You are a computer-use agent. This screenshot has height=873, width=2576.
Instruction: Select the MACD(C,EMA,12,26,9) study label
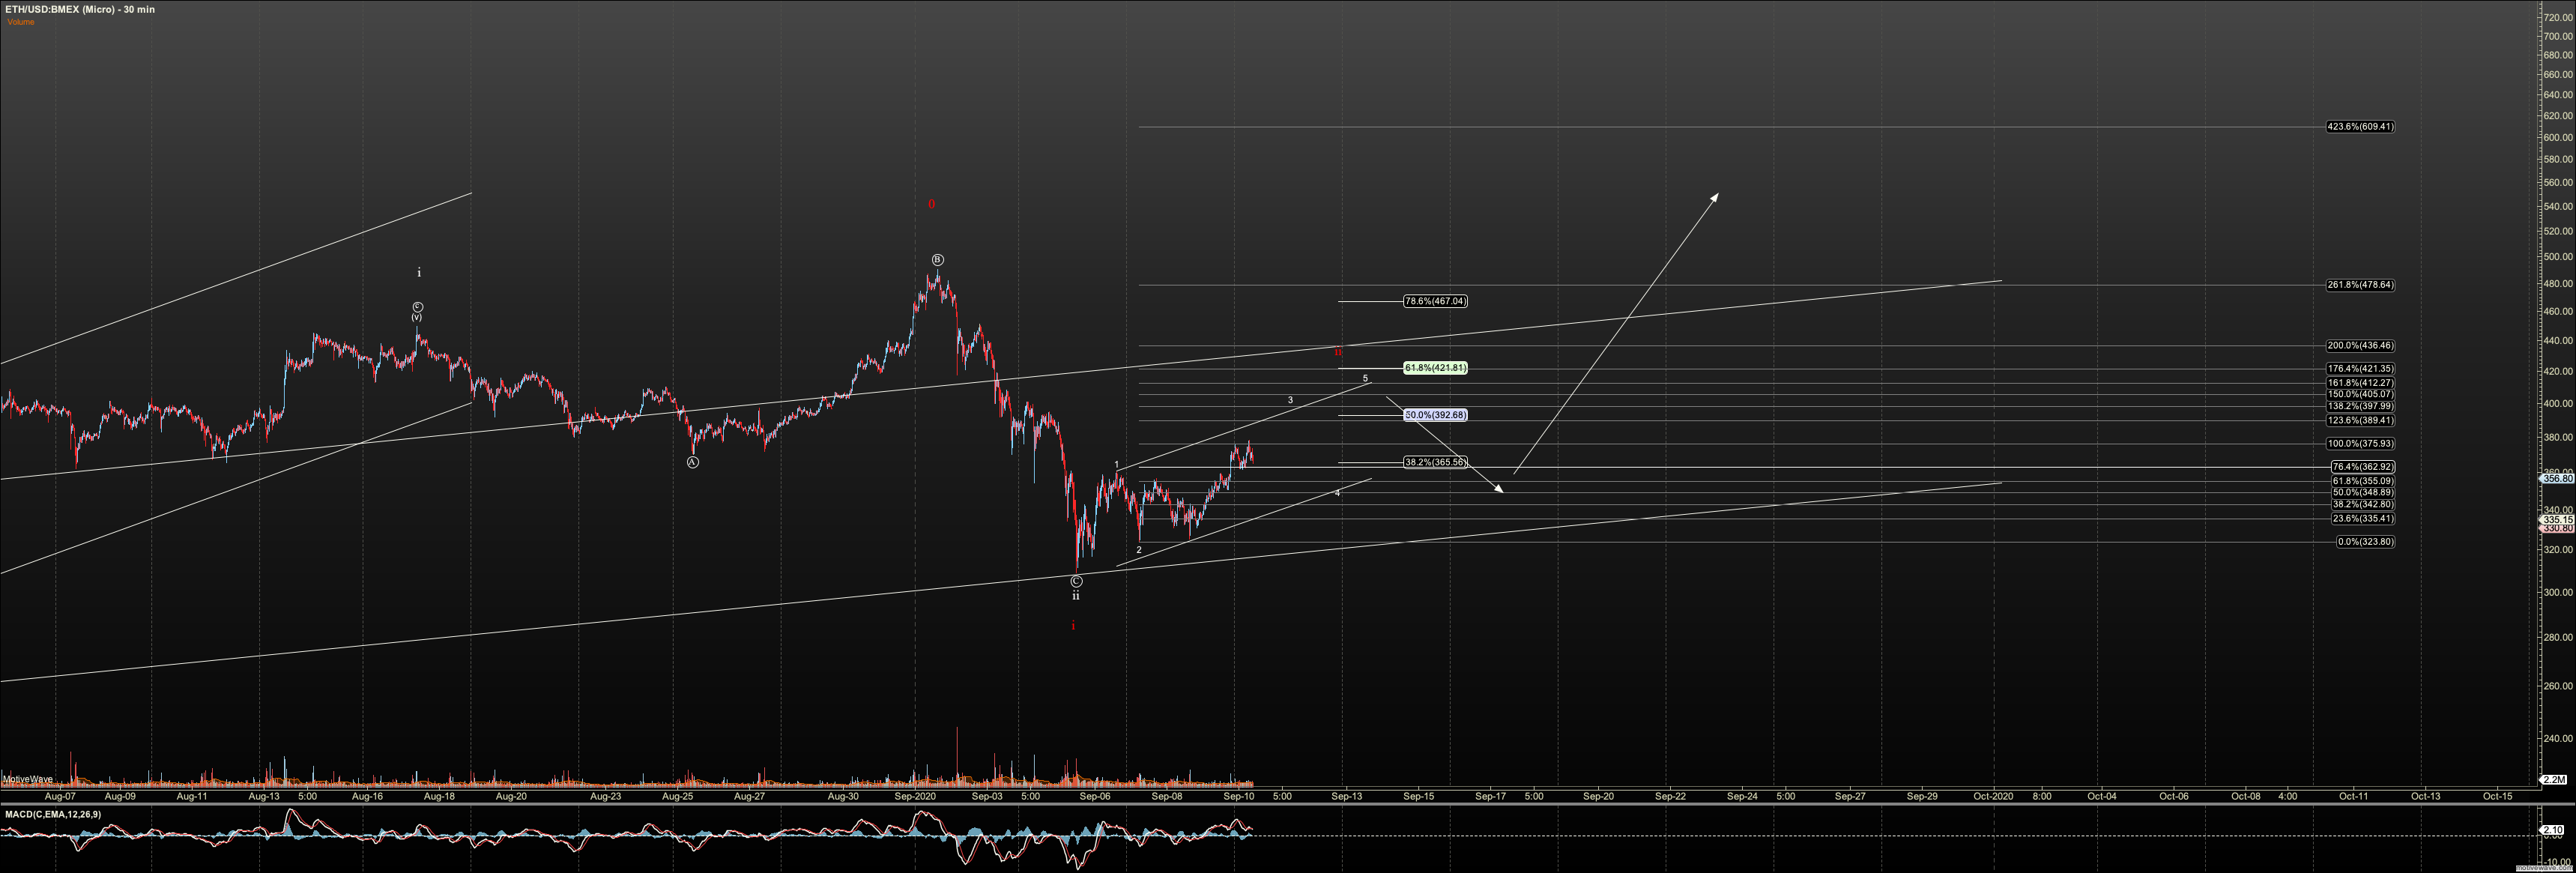(x=52, y=815)
